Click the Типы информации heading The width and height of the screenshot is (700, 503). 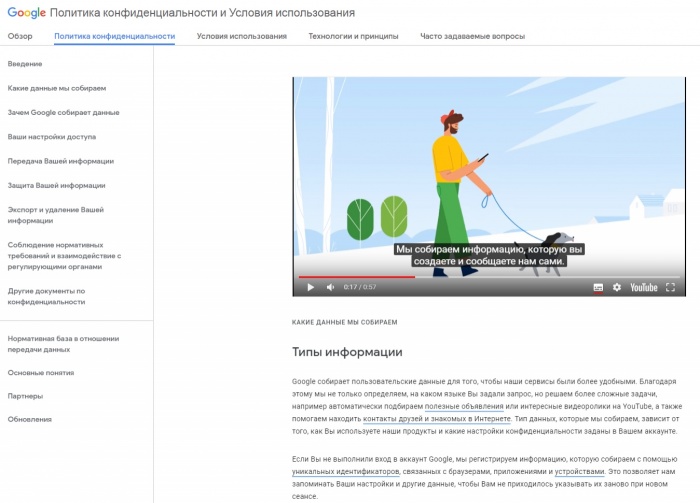[x=347, y=352]
